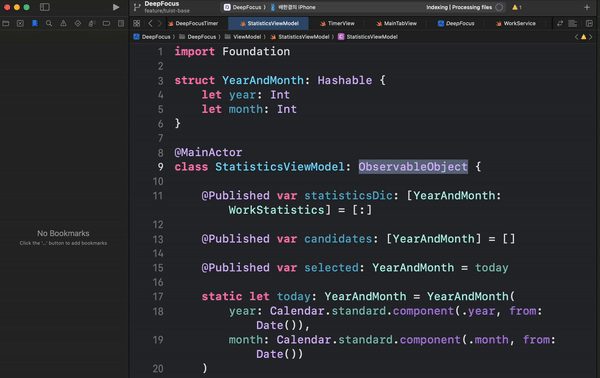
Task: Click the 'import' keyword on line 1
Action: pos(194,51)
